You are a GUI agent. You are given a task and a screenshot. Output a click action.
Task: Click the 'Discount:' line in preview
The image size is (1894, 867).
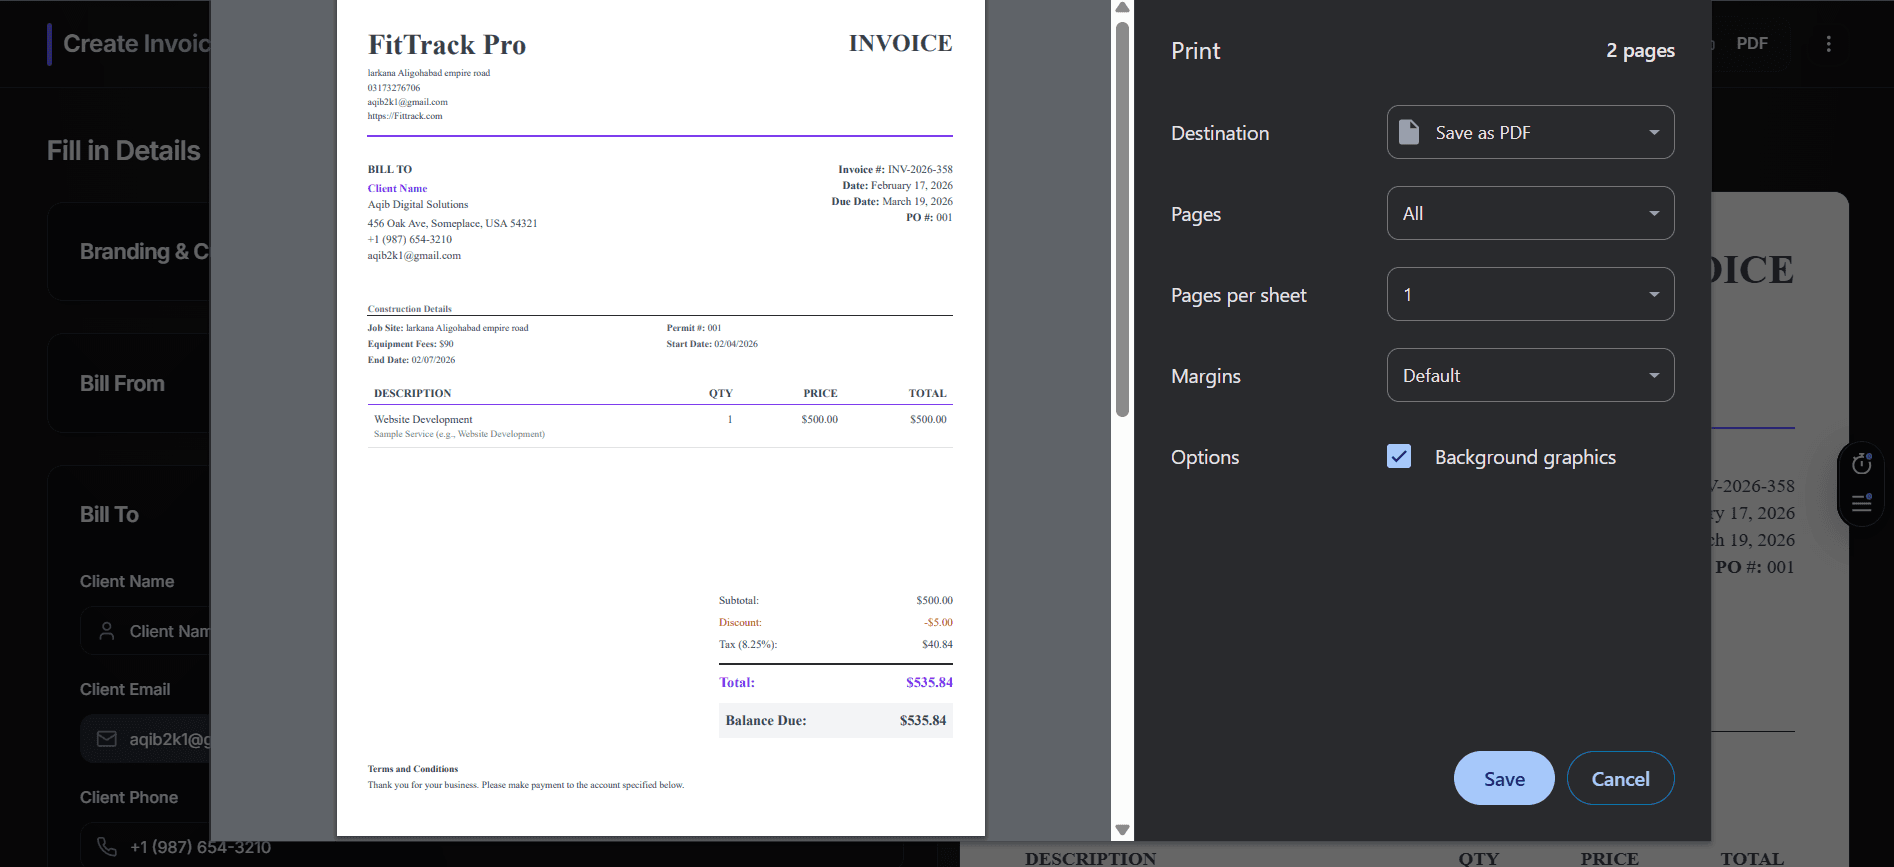[836, 622]
